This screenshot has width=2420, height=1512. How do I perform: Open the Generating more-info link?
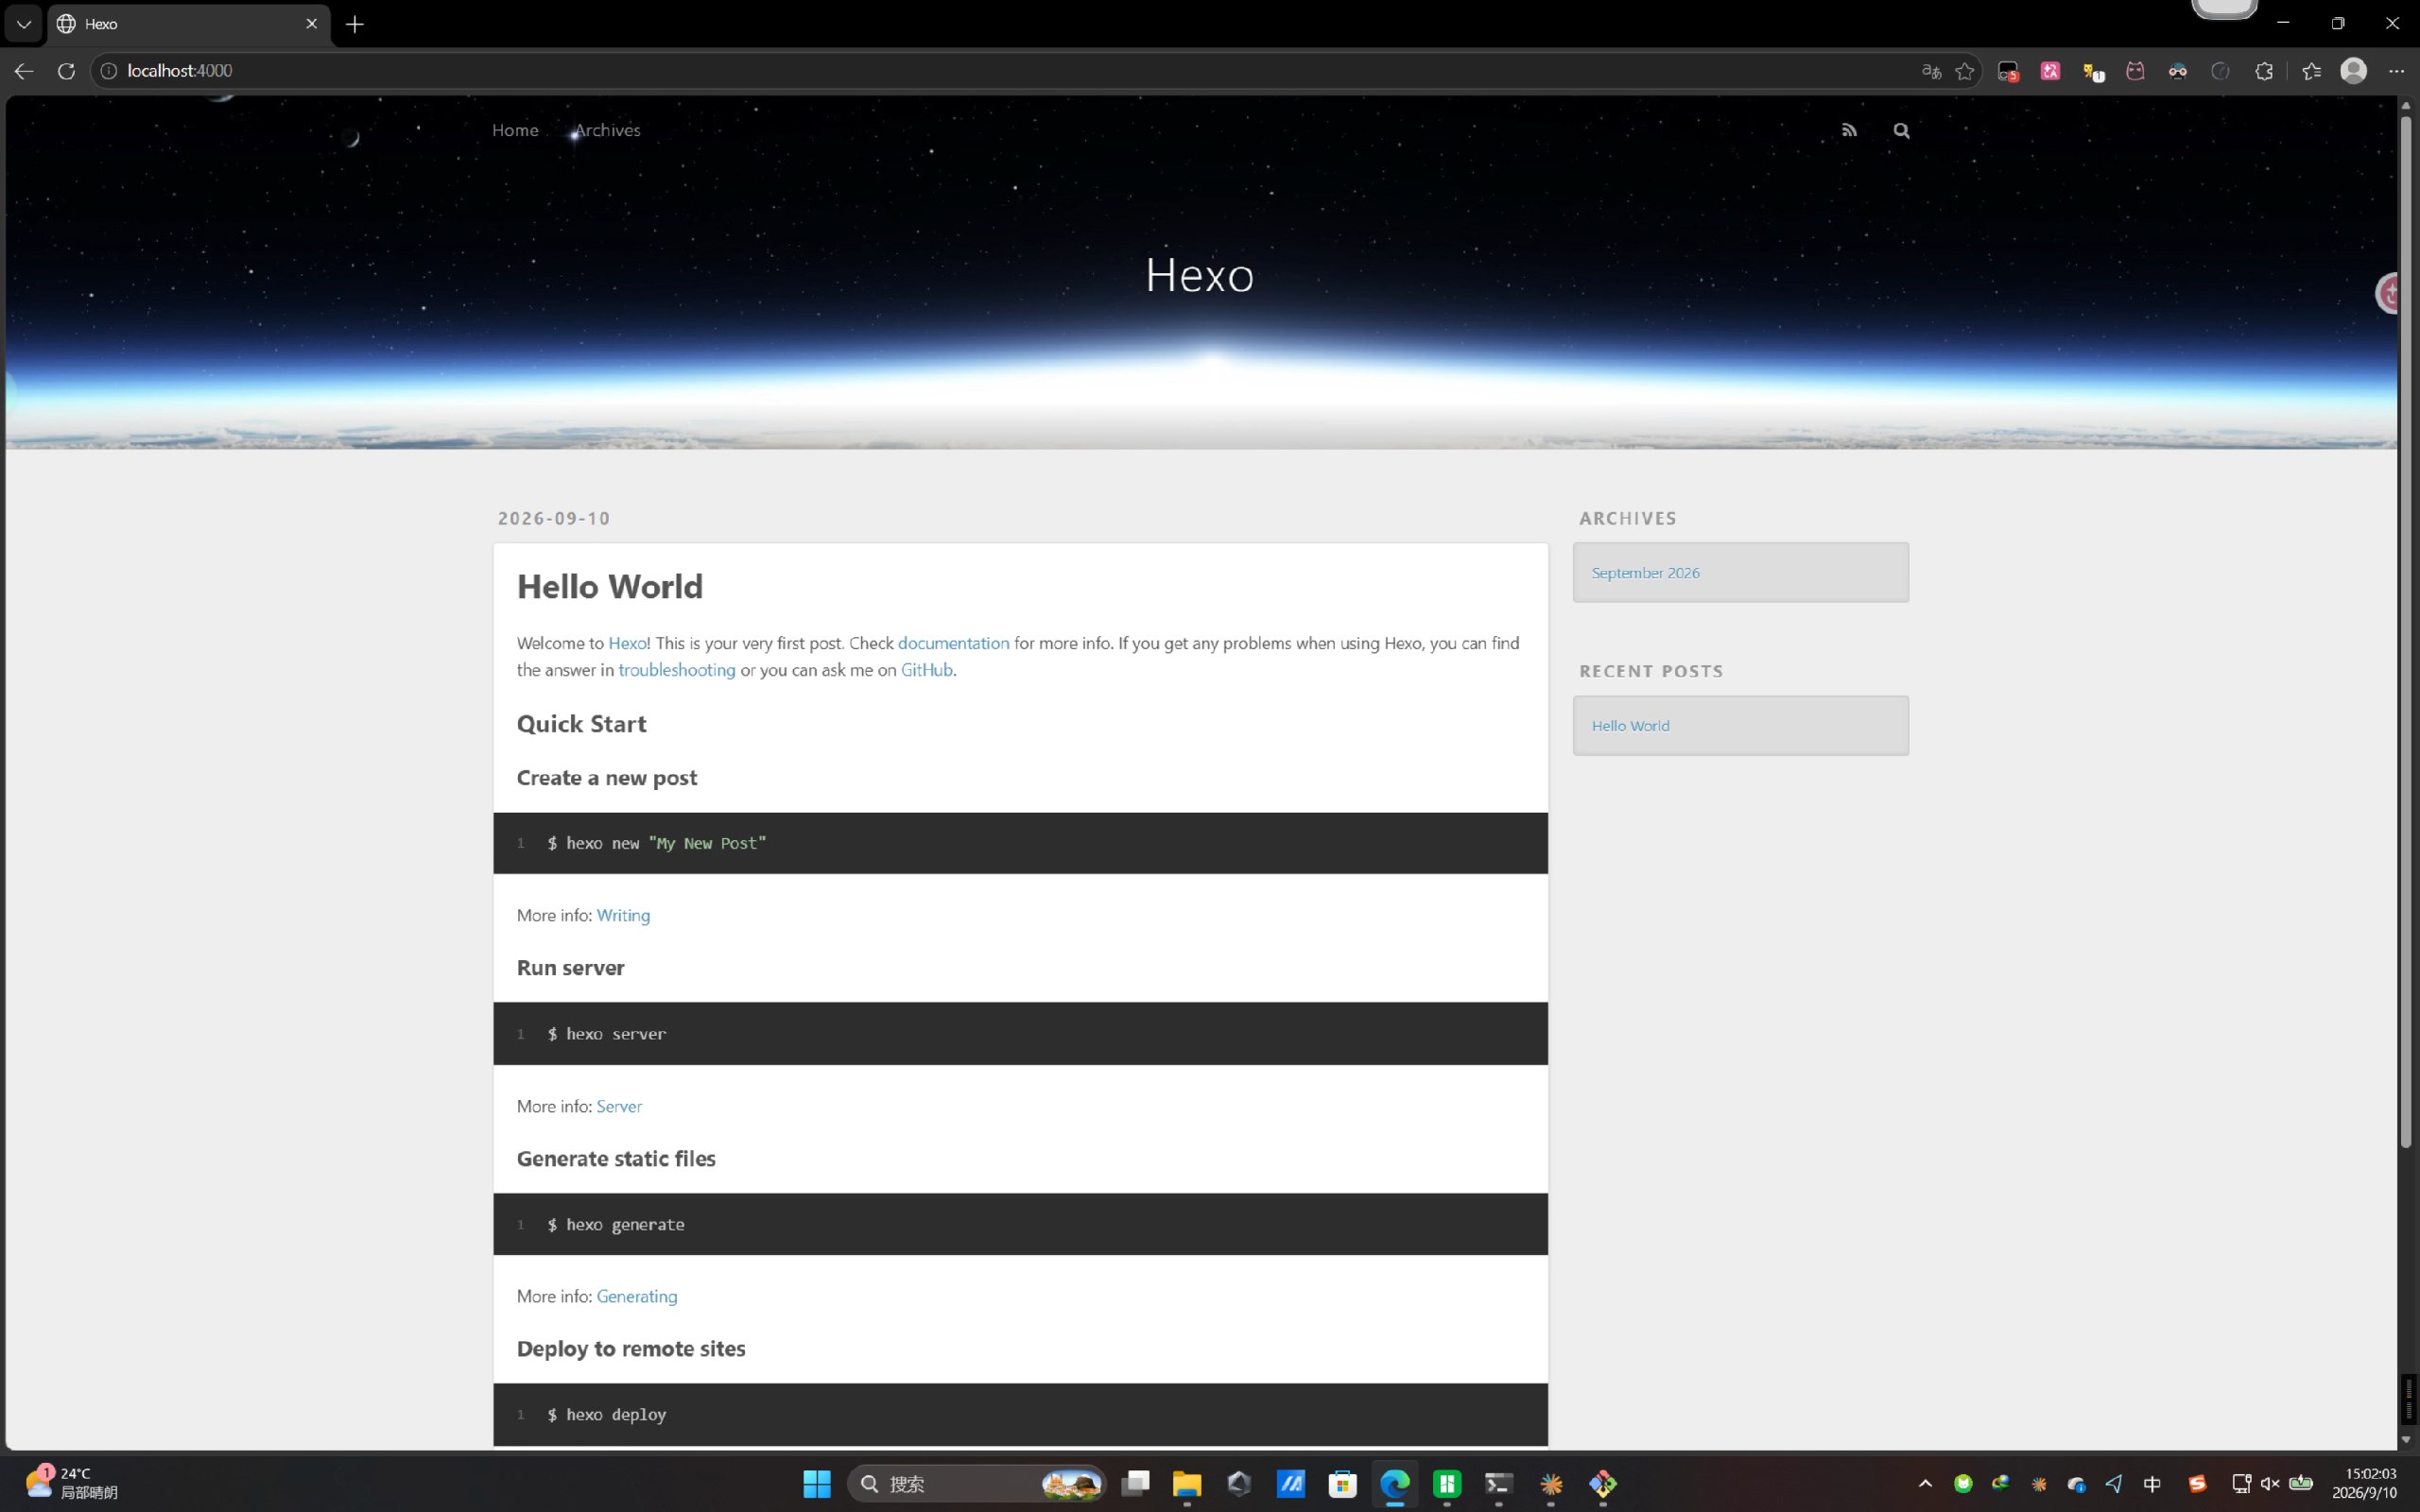click(637, 1296)
